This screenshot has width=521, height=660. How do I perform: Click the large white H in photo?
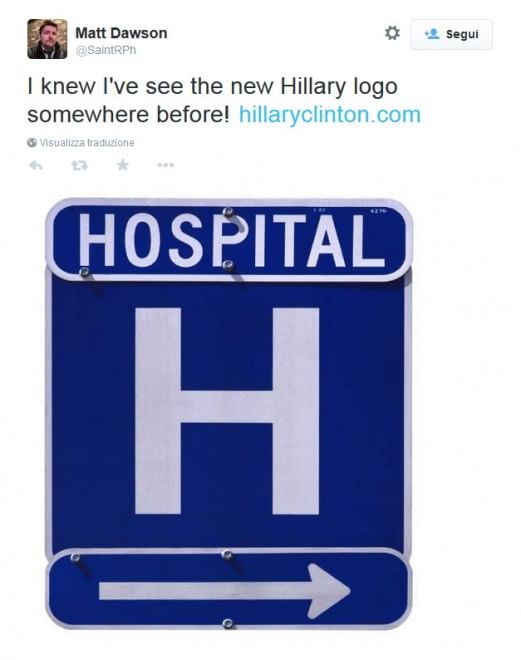[x=227, y=411]
